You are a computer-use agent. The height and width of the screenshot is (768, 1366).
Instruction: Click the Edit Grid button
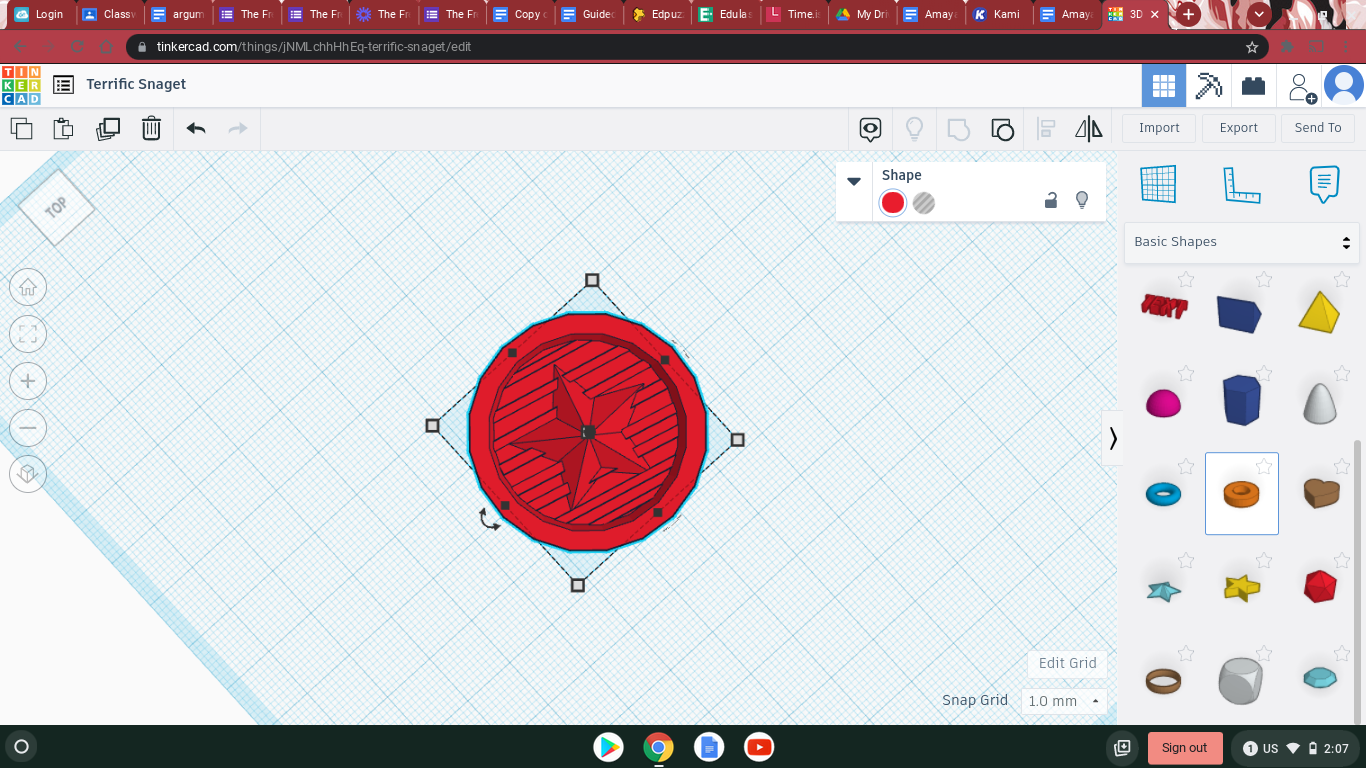1067,663
